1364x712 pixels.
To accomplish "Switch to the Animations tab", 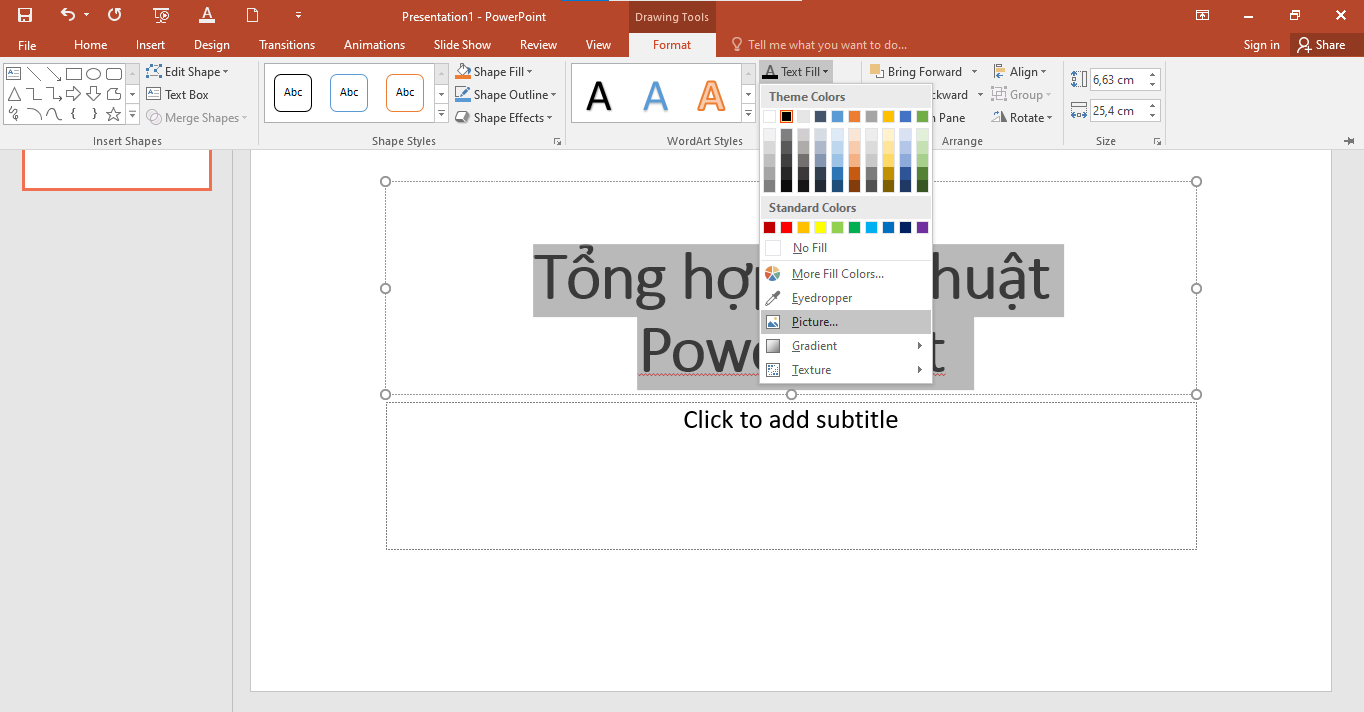I will (374, 45).
